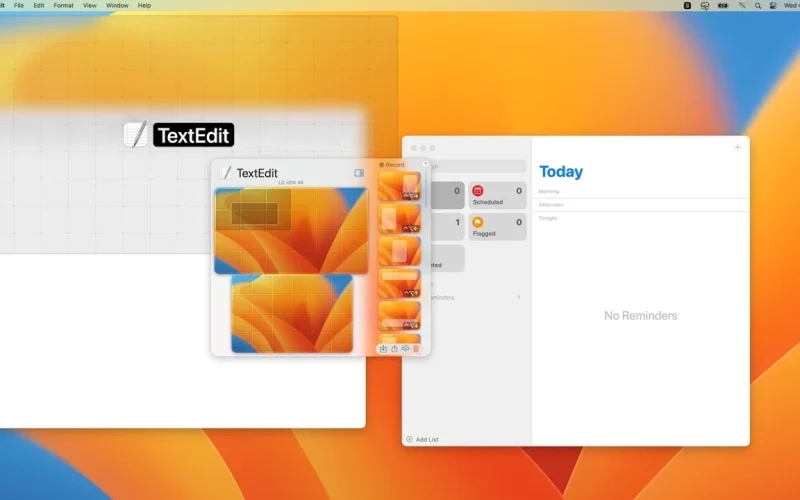Click the red Scheduled calendar icon

(478, 191)
